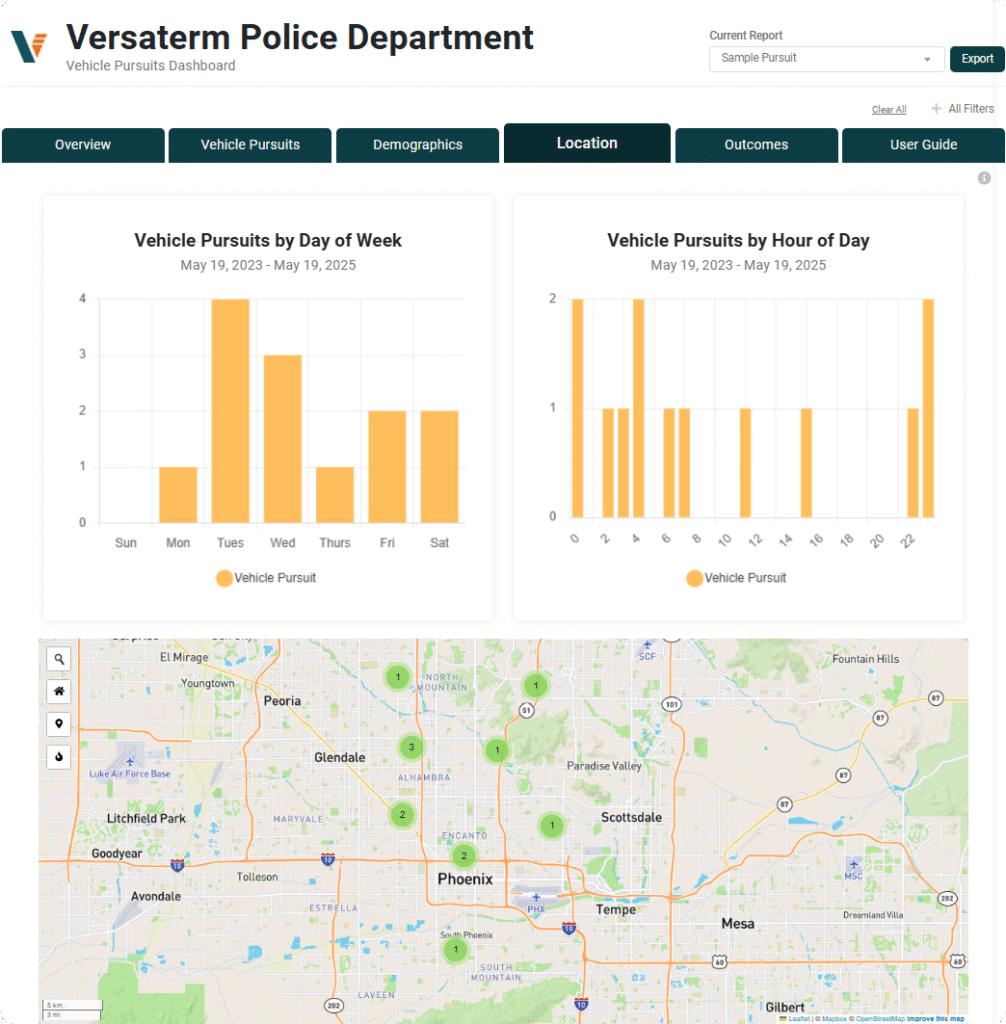Open the User Guide tab
Image resolution: width=1006 pixels, height=1024 pixels.
pos(922,144)
